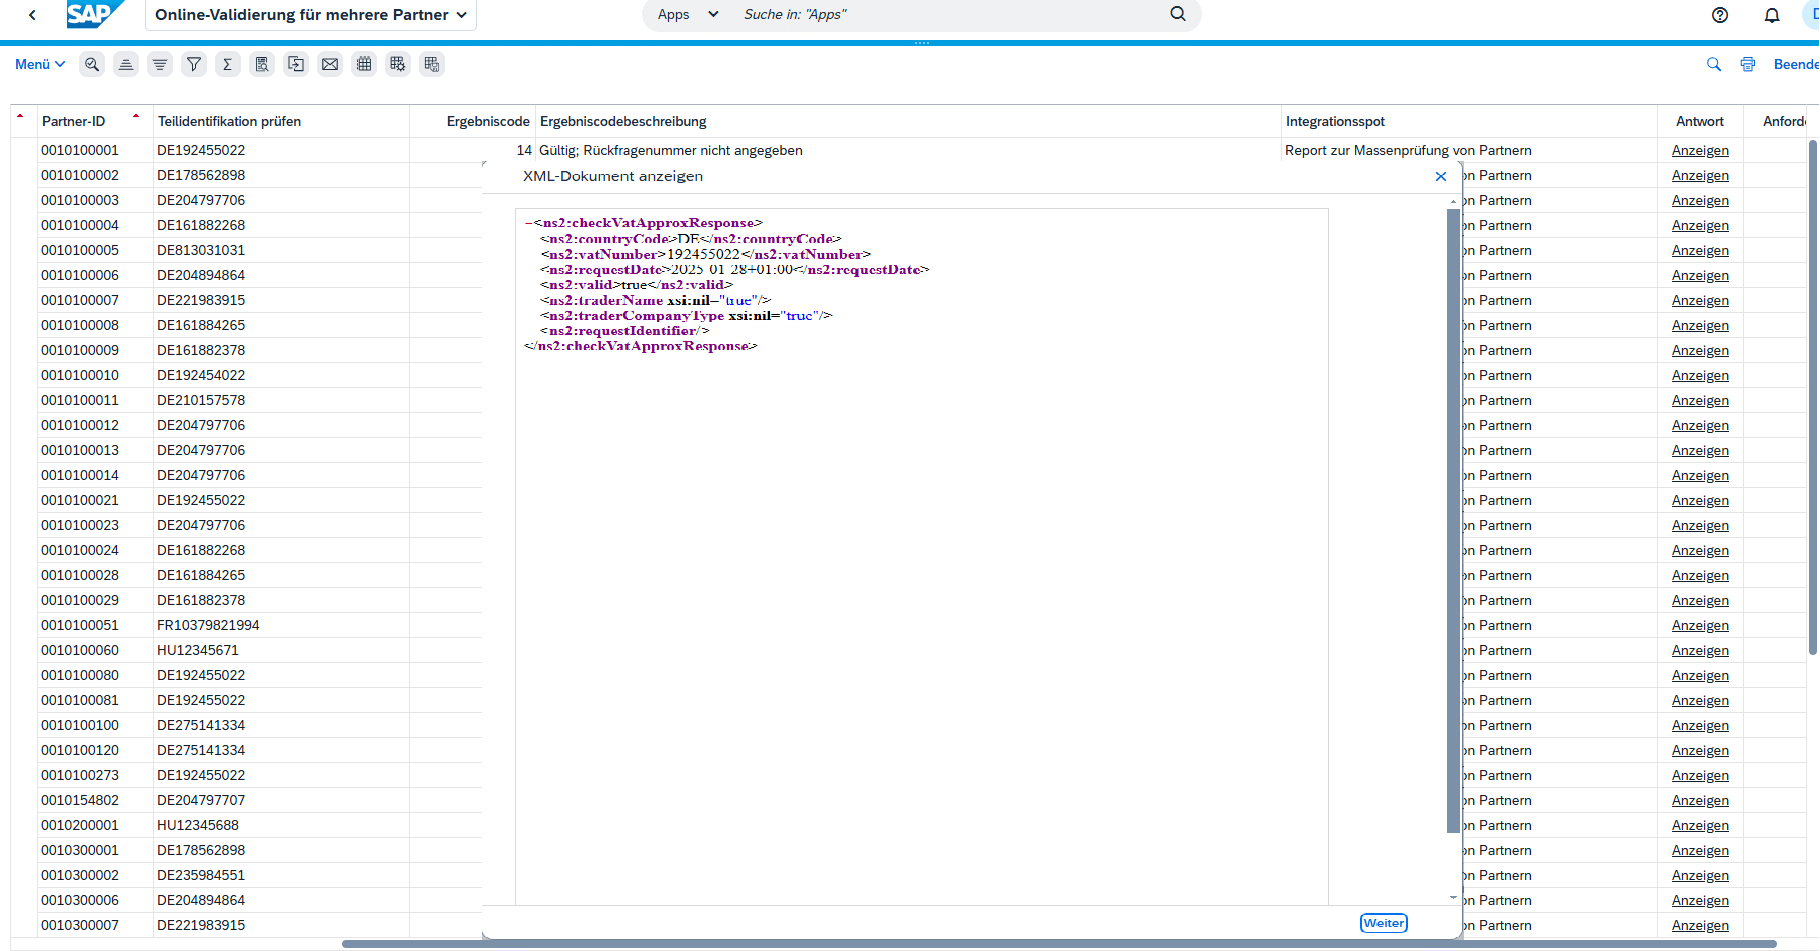Click the sort ascending toolbar icon
The image size is (1820, 951).
click(x=126, y=64)
